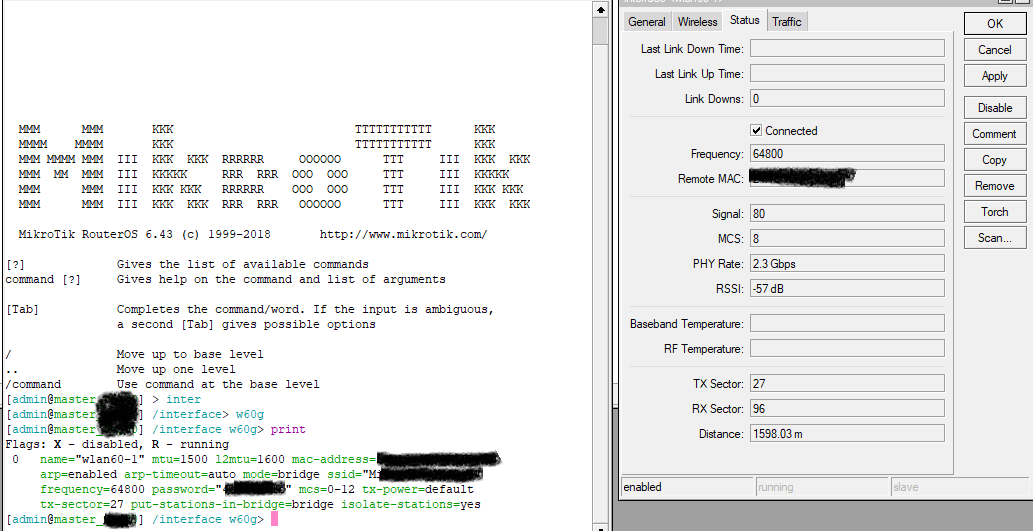1033x531 pixels.
Task: Remove the interface
Action: coord(995,186)
